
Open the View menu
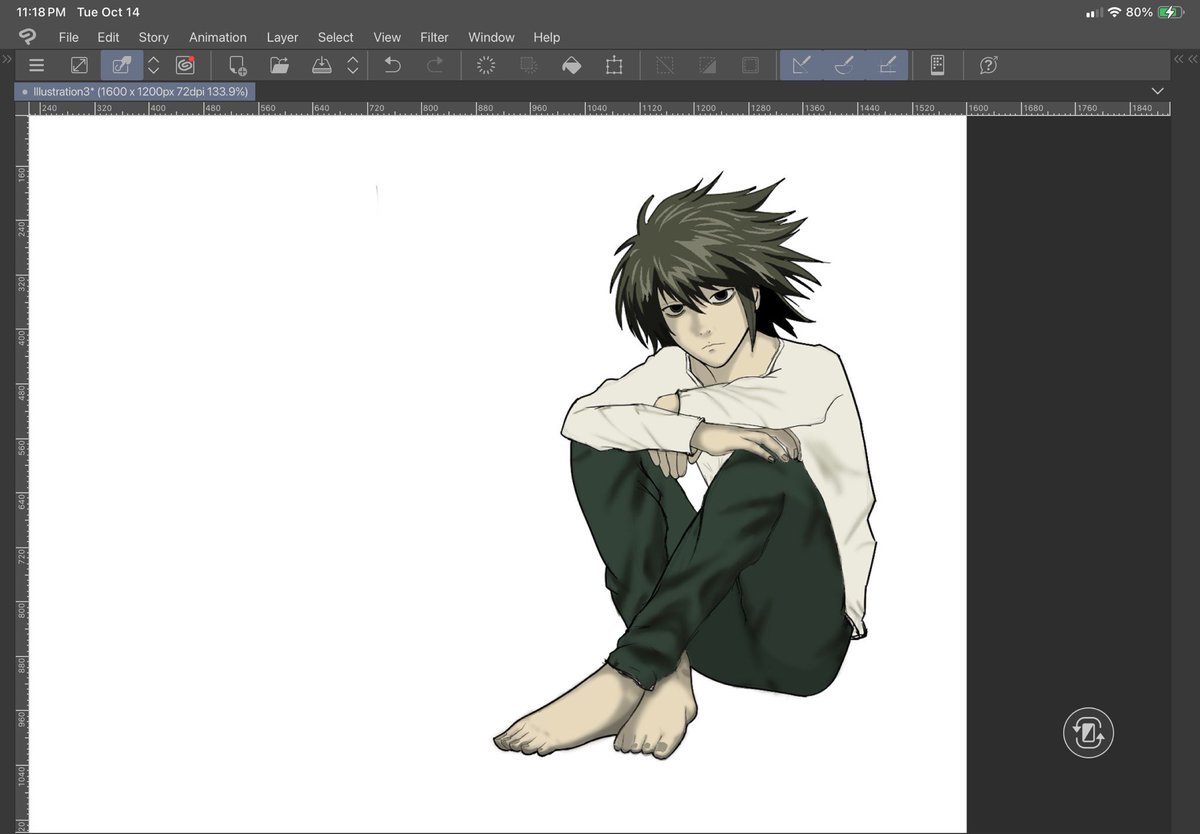click(x=387, y=37)
